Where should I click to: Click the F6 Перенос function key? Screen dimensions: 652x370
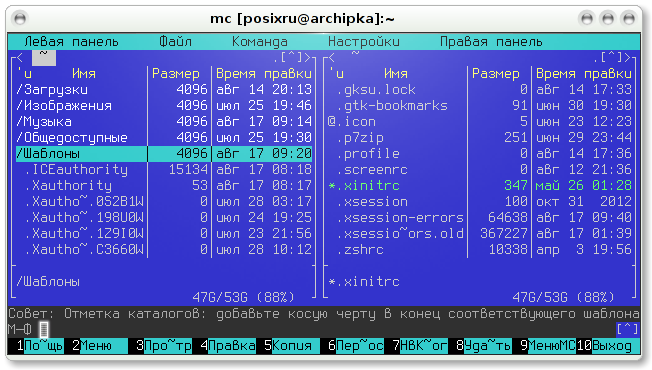[356, 345]
